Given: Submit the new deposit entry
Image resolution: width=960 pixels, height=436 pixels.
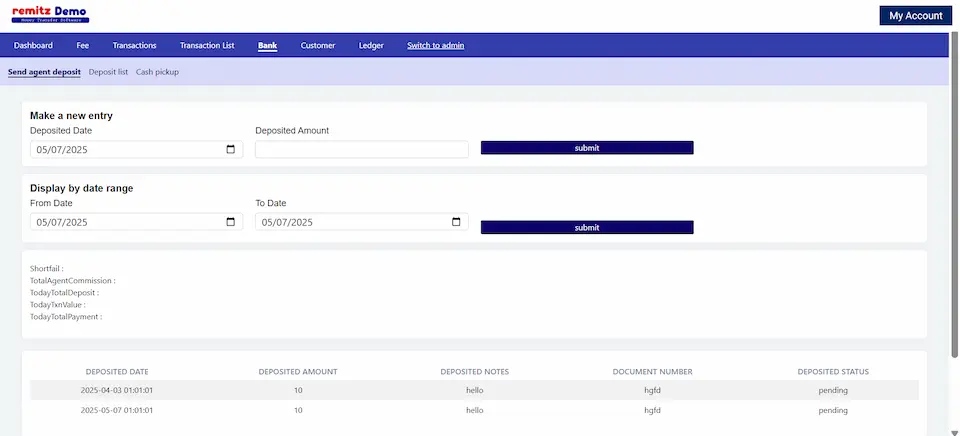Looking at the screenshot, I should click(x=587, y=148).
